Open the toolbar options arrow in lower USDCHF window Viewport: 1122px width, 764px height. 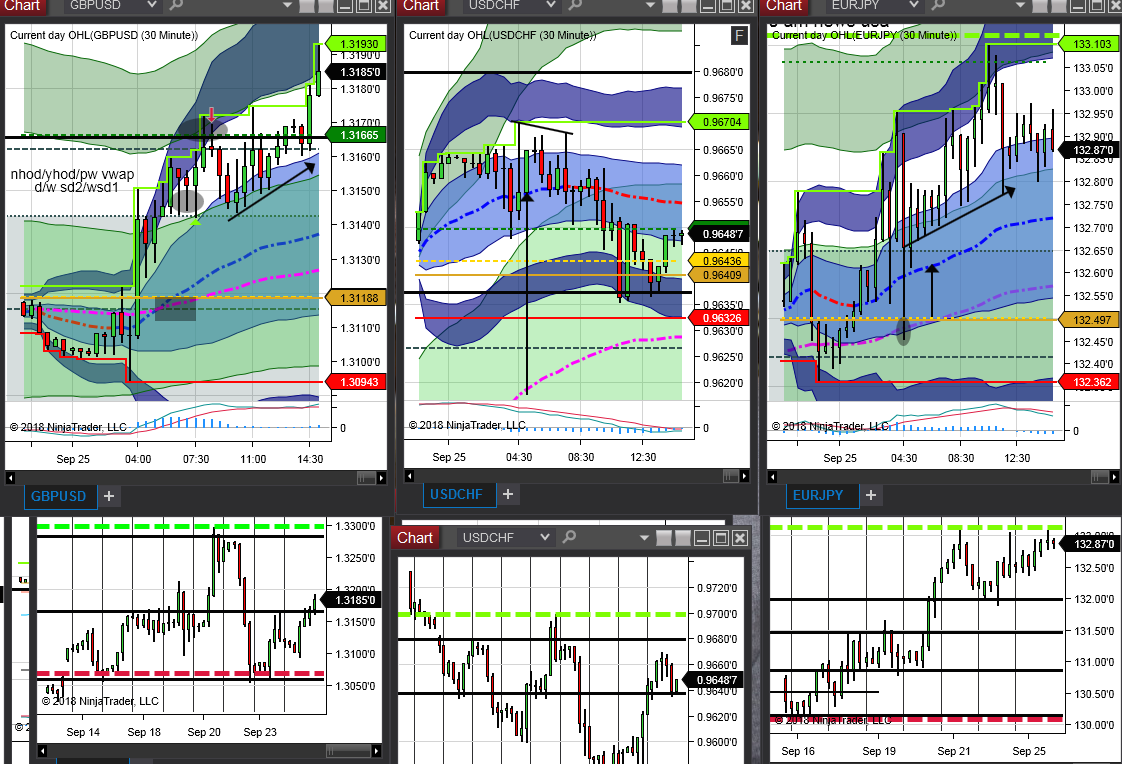pos(644,538)
